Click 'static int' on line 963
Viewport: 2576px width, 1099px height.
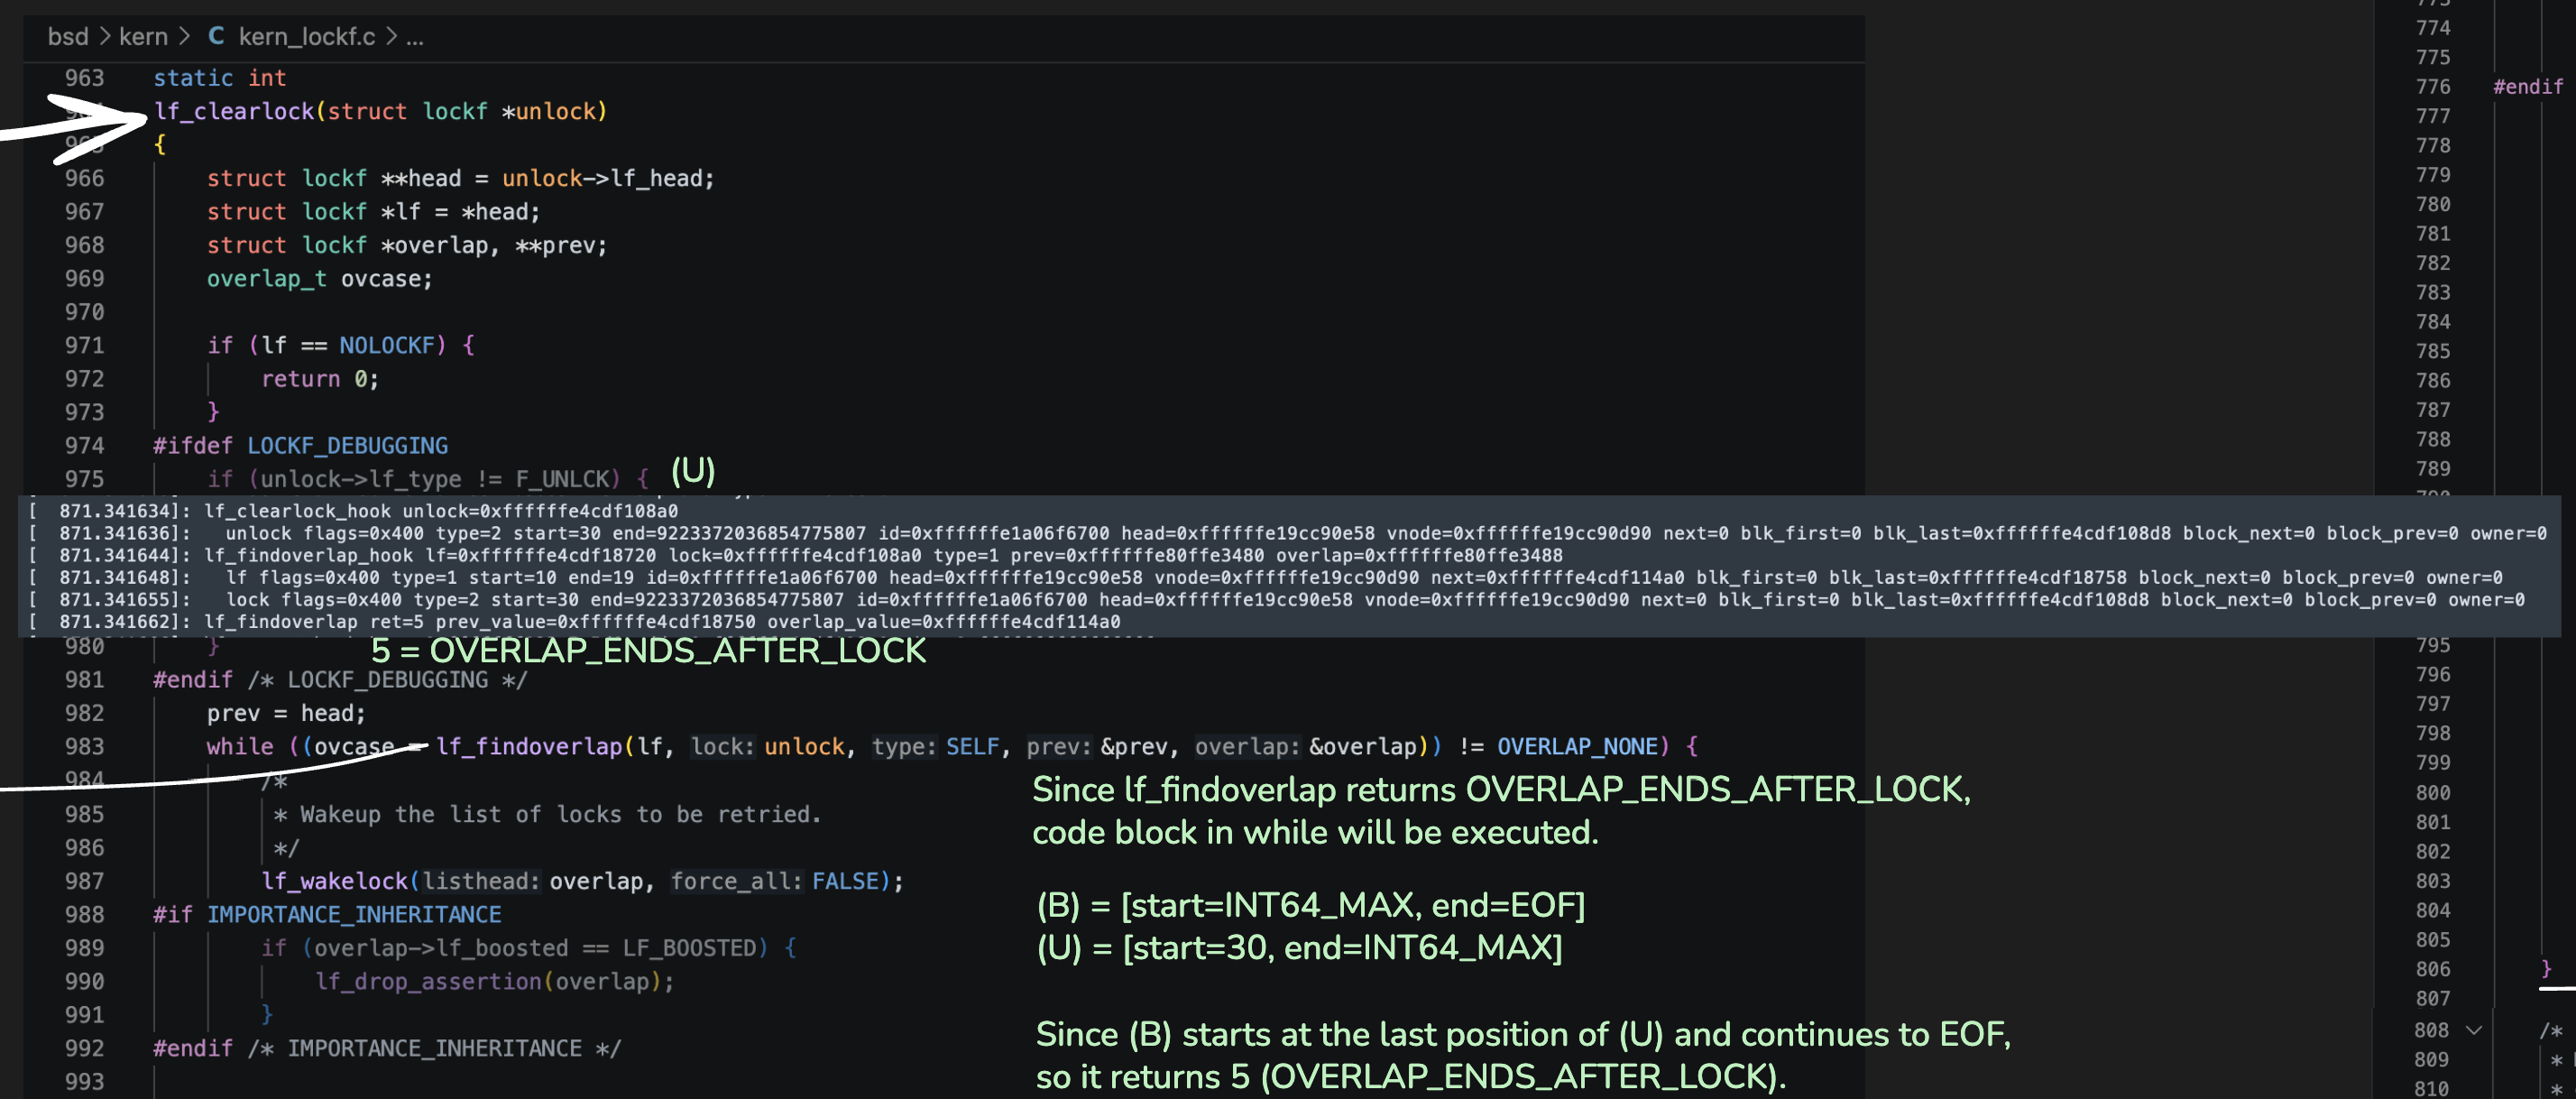[x=220, y=78]
